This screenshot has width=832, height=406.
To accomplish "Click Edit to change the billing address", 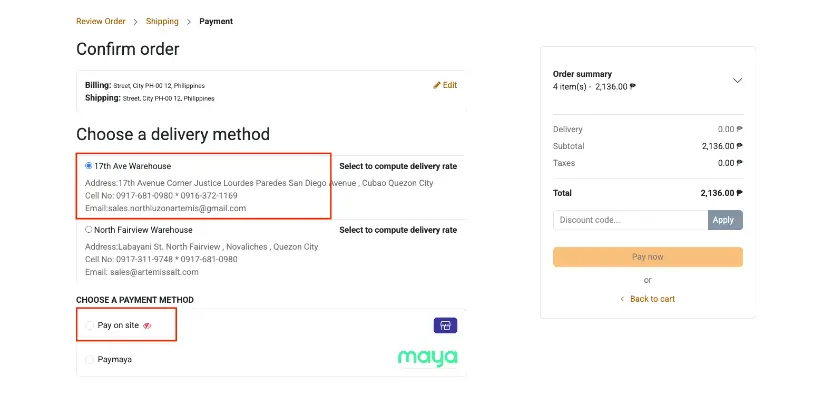I will [450, 85].
